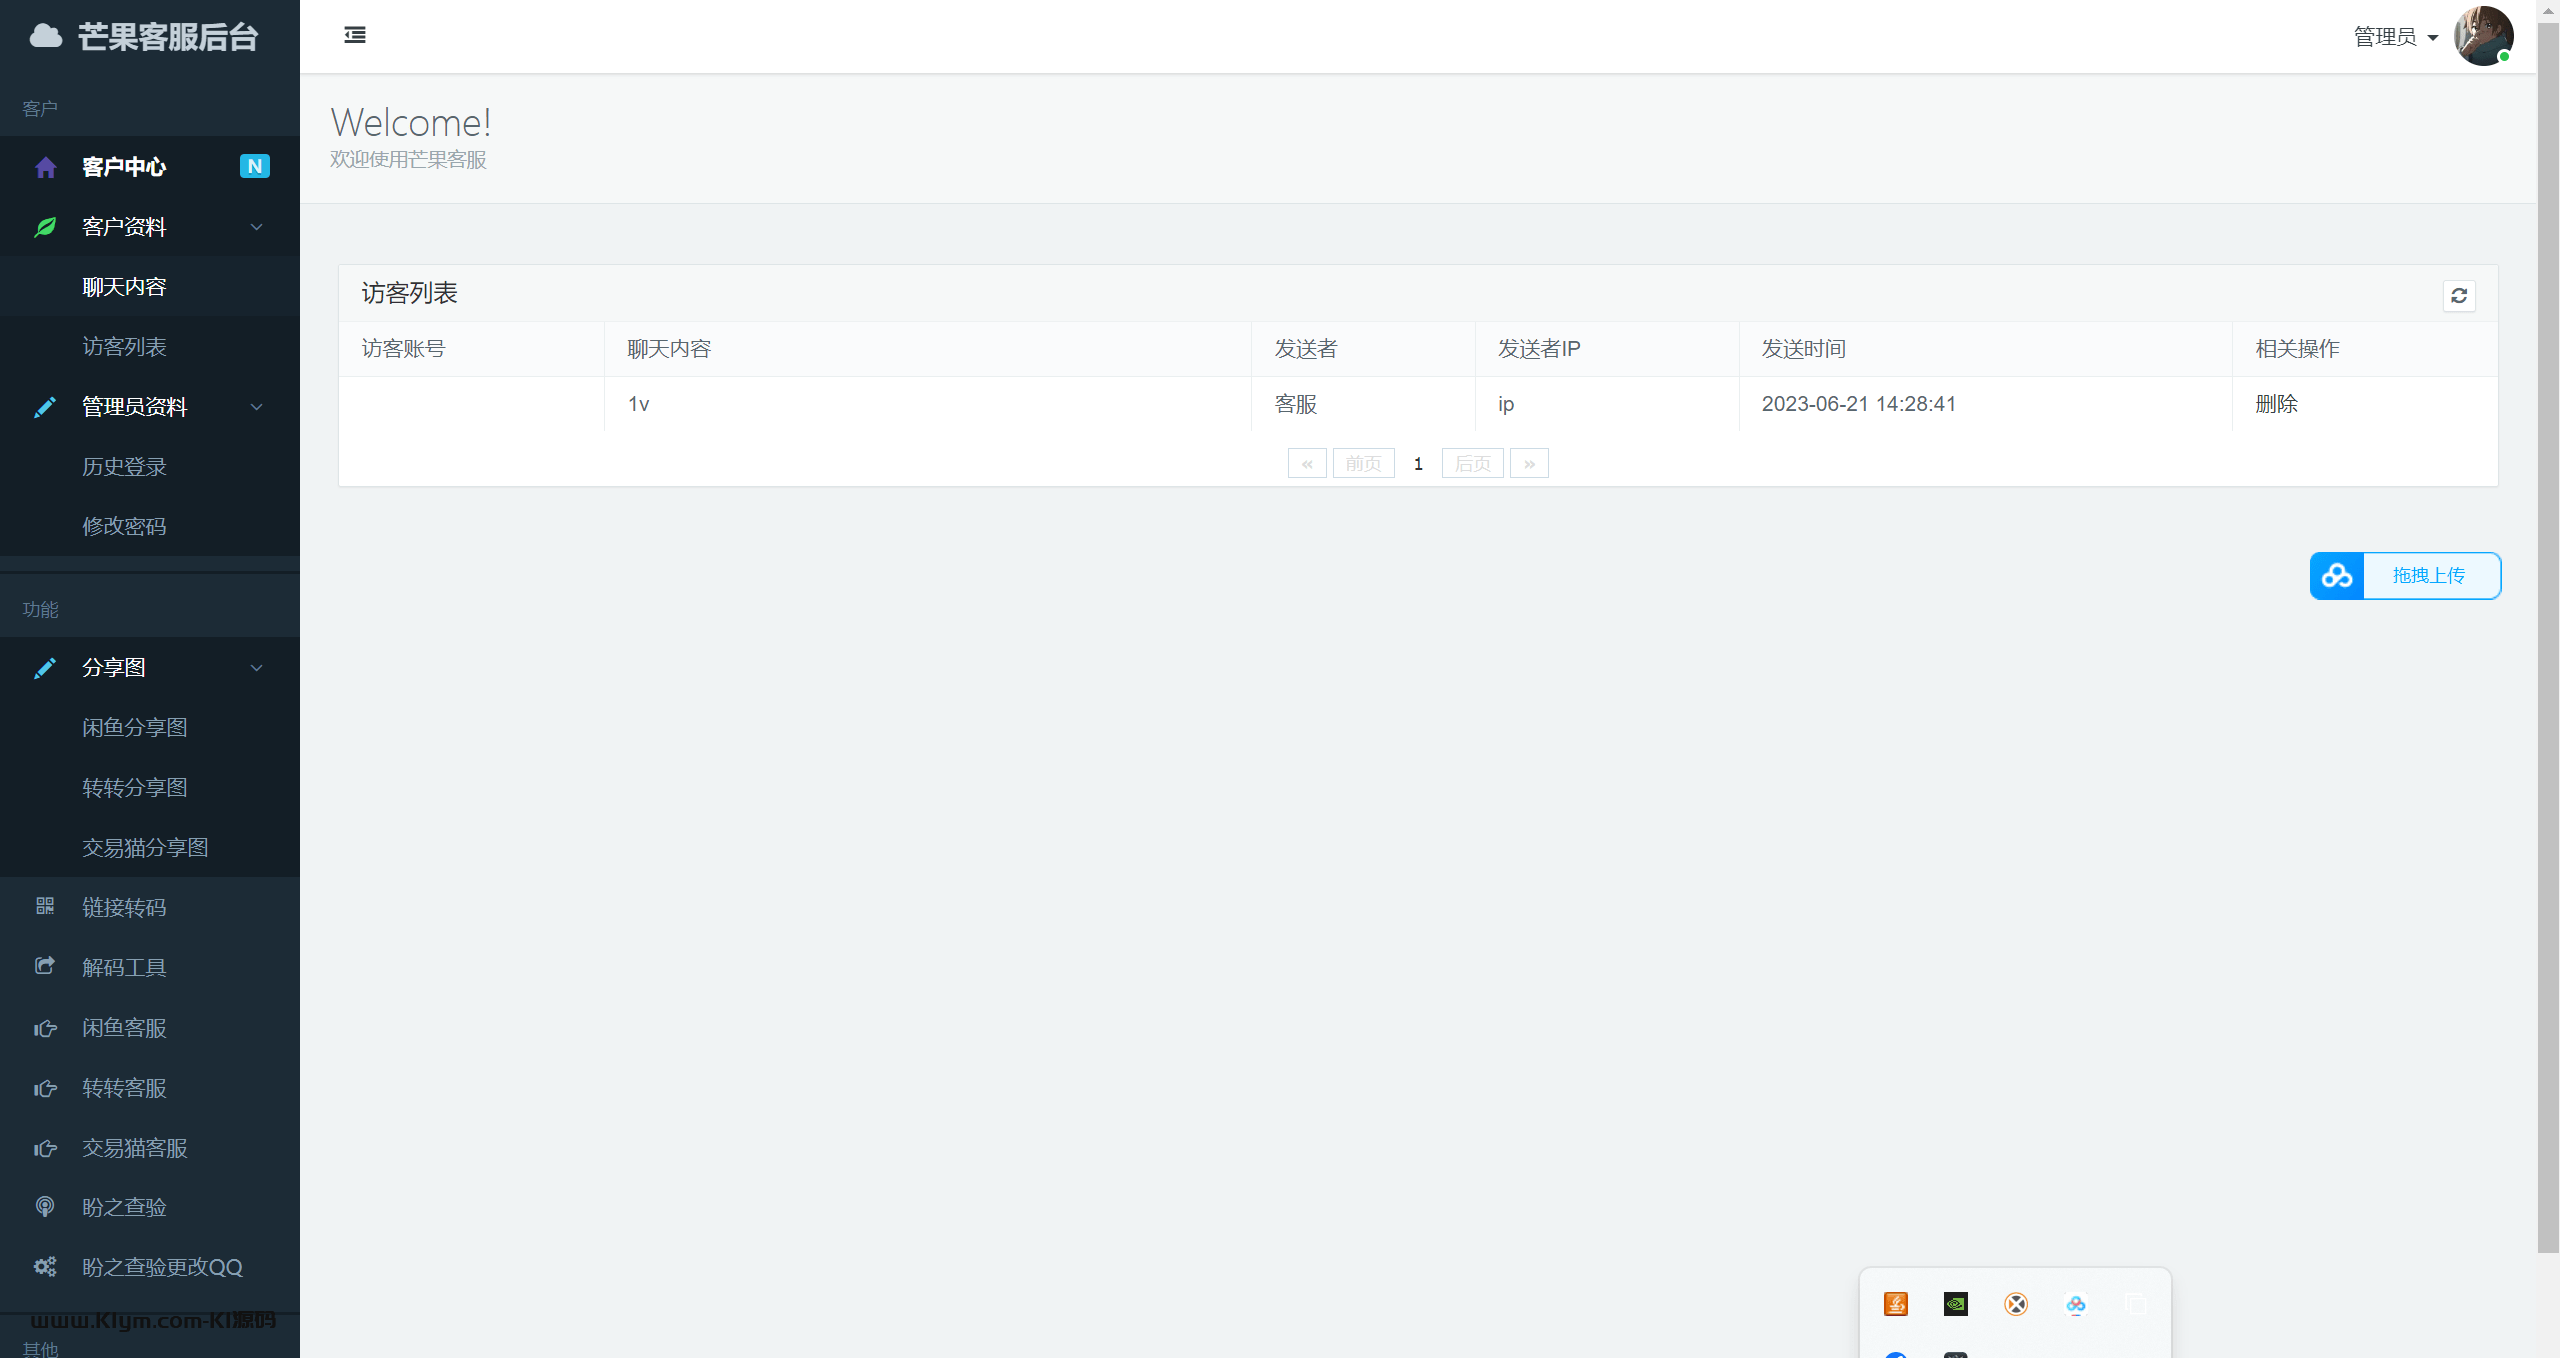Delete the chat record via 删除
Screen dimensions: 2560x1358
click(x=2276, y=404)
